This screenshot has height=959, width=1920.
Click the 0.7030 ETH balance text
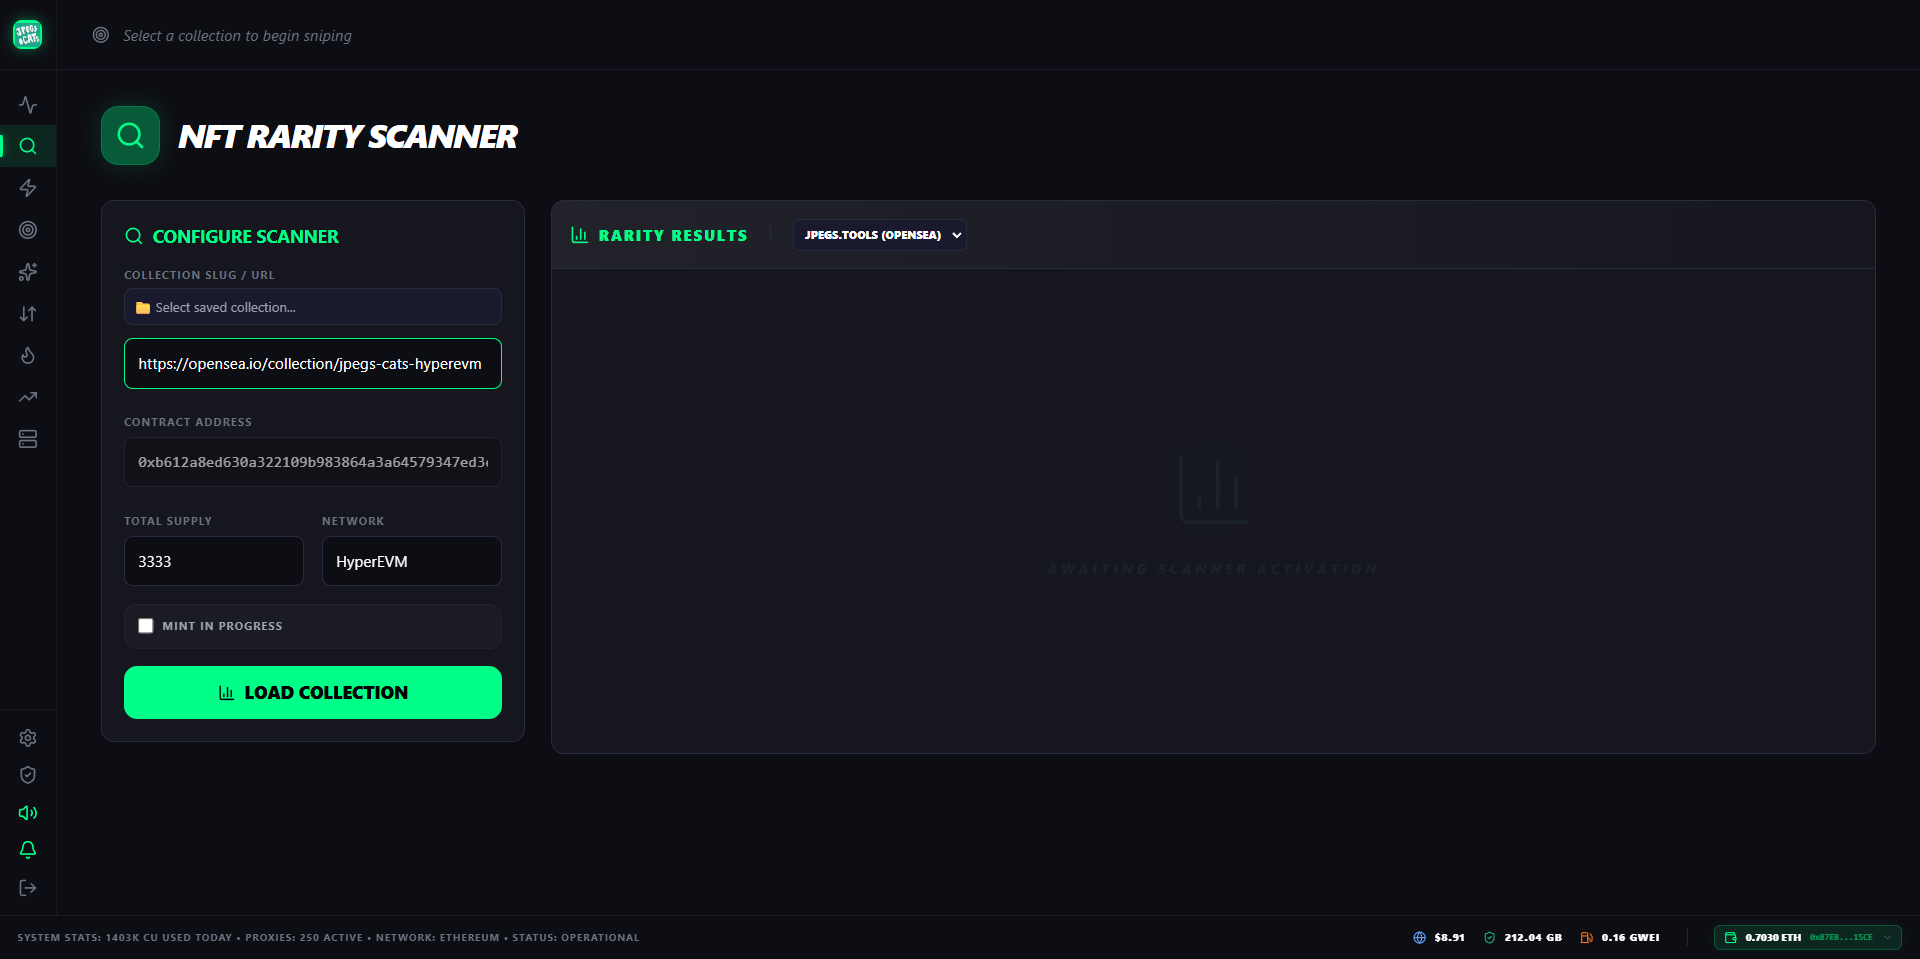[x=1773, y=938]
